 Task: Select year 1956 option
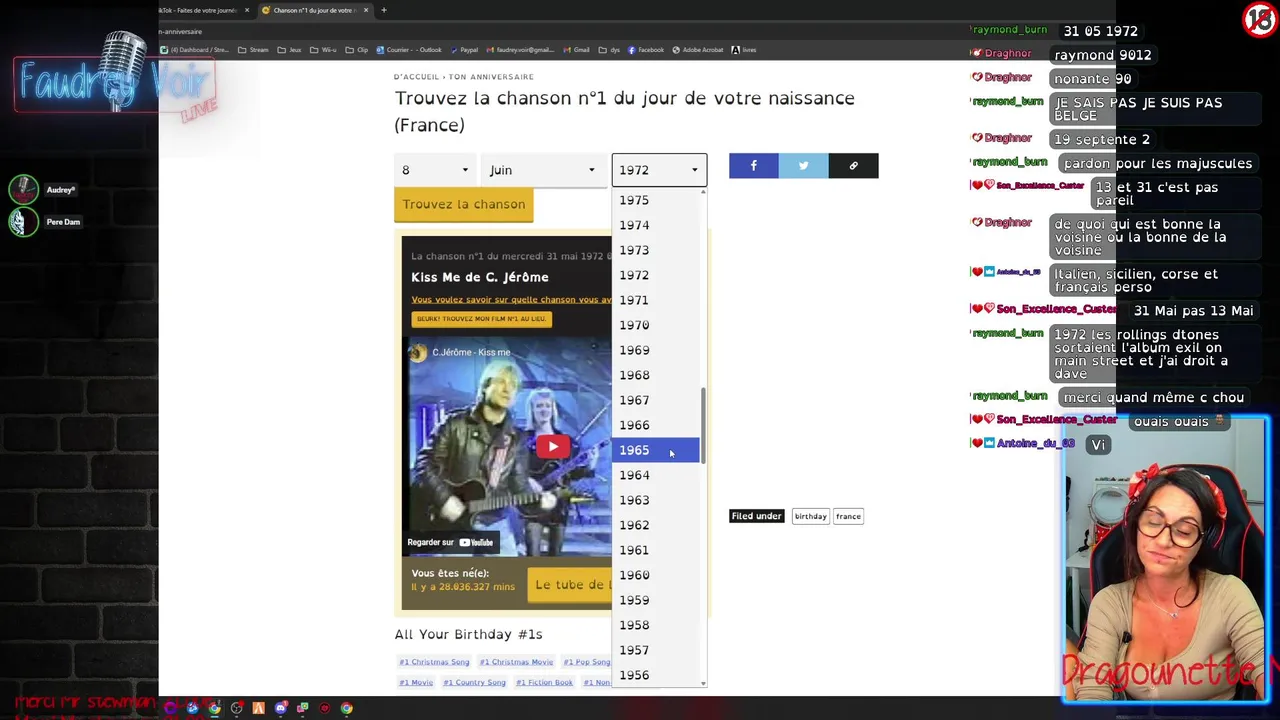[x=656, y=675]
